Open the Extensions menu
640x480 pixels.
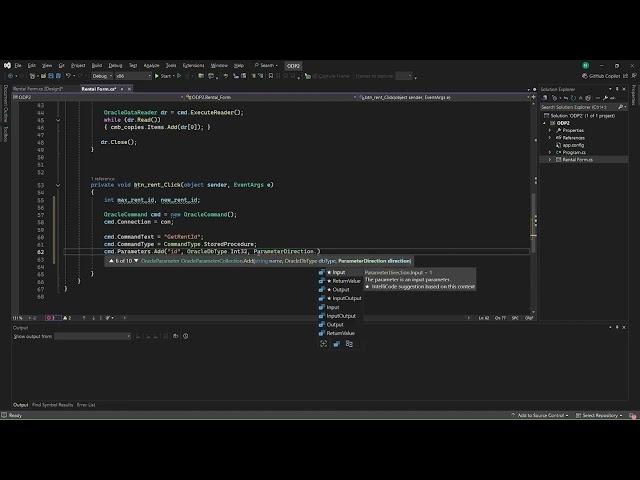(193, 65)
